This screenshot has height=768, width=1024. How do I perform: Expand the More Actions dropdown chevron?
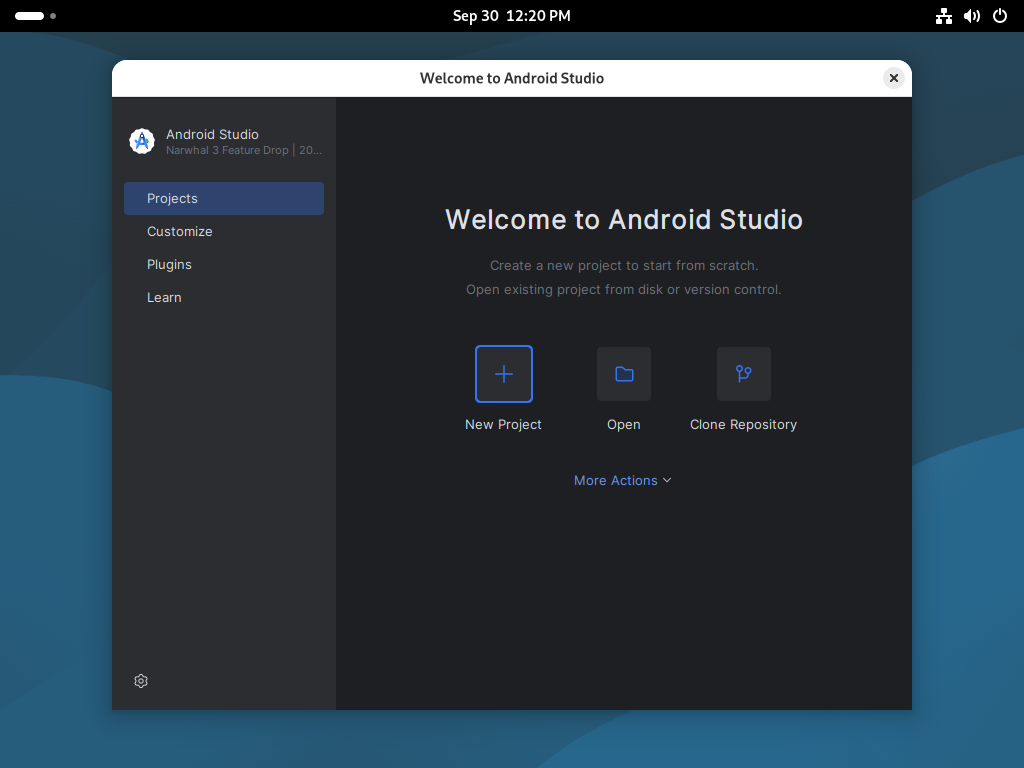[x=667, y=480]
